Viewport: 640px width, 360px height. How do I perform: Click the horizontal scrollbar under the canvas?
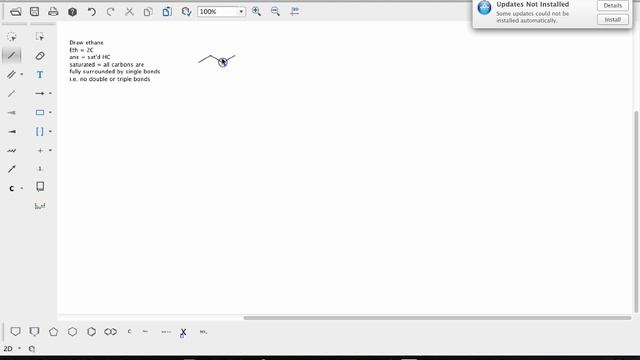437,318
